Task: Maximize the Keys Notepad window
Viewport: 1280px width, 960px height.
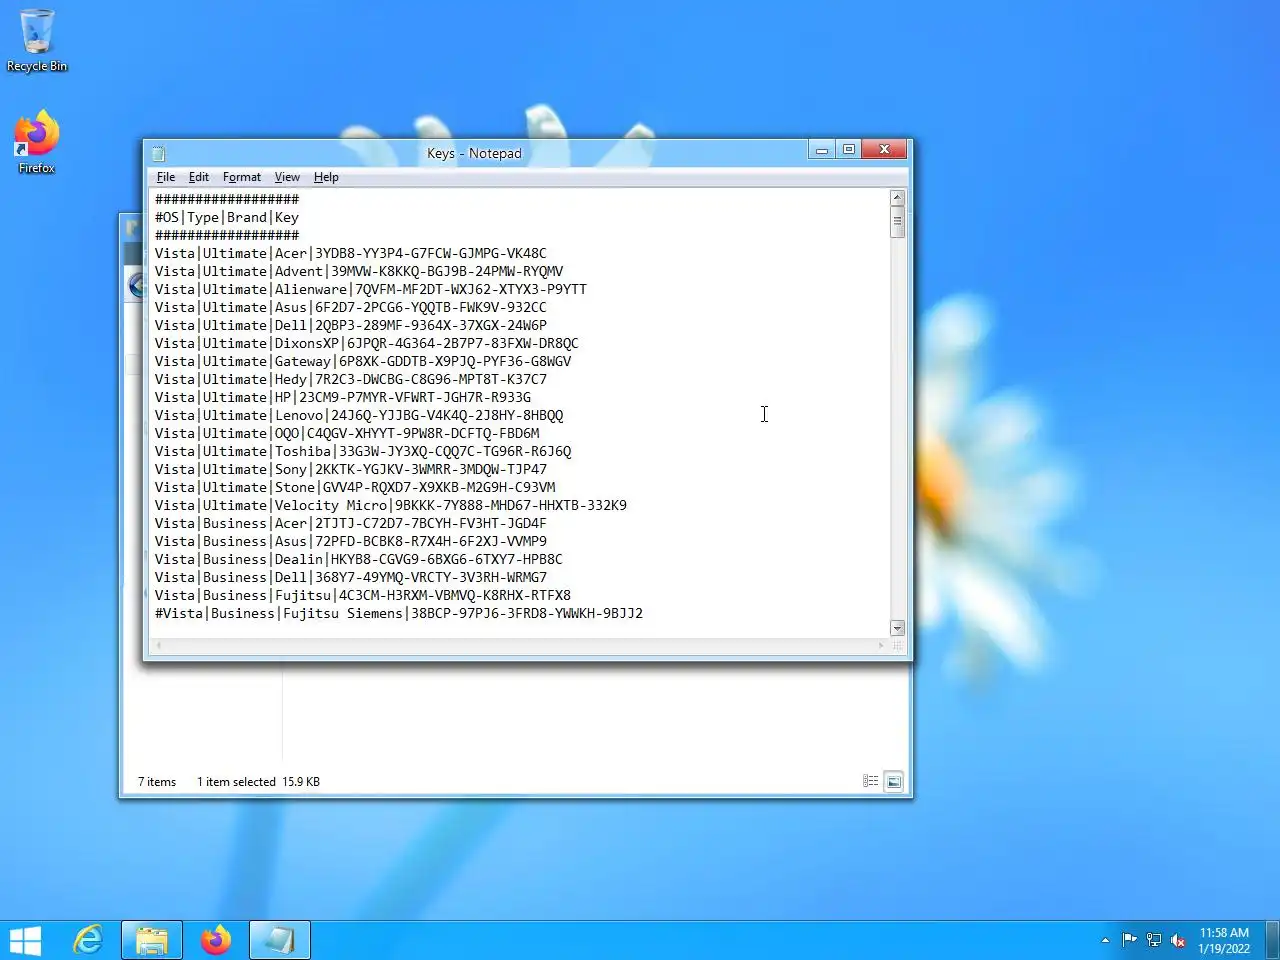Action: 848,150
